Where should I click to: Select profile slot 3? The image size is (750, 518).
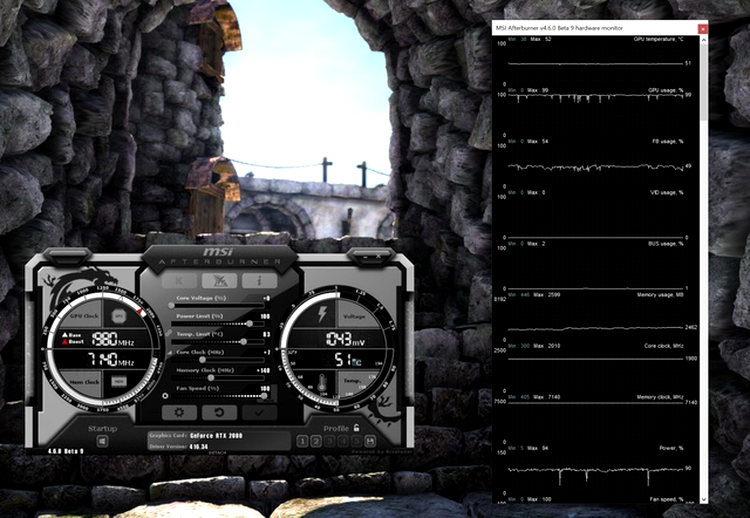(x=329, y=441)
